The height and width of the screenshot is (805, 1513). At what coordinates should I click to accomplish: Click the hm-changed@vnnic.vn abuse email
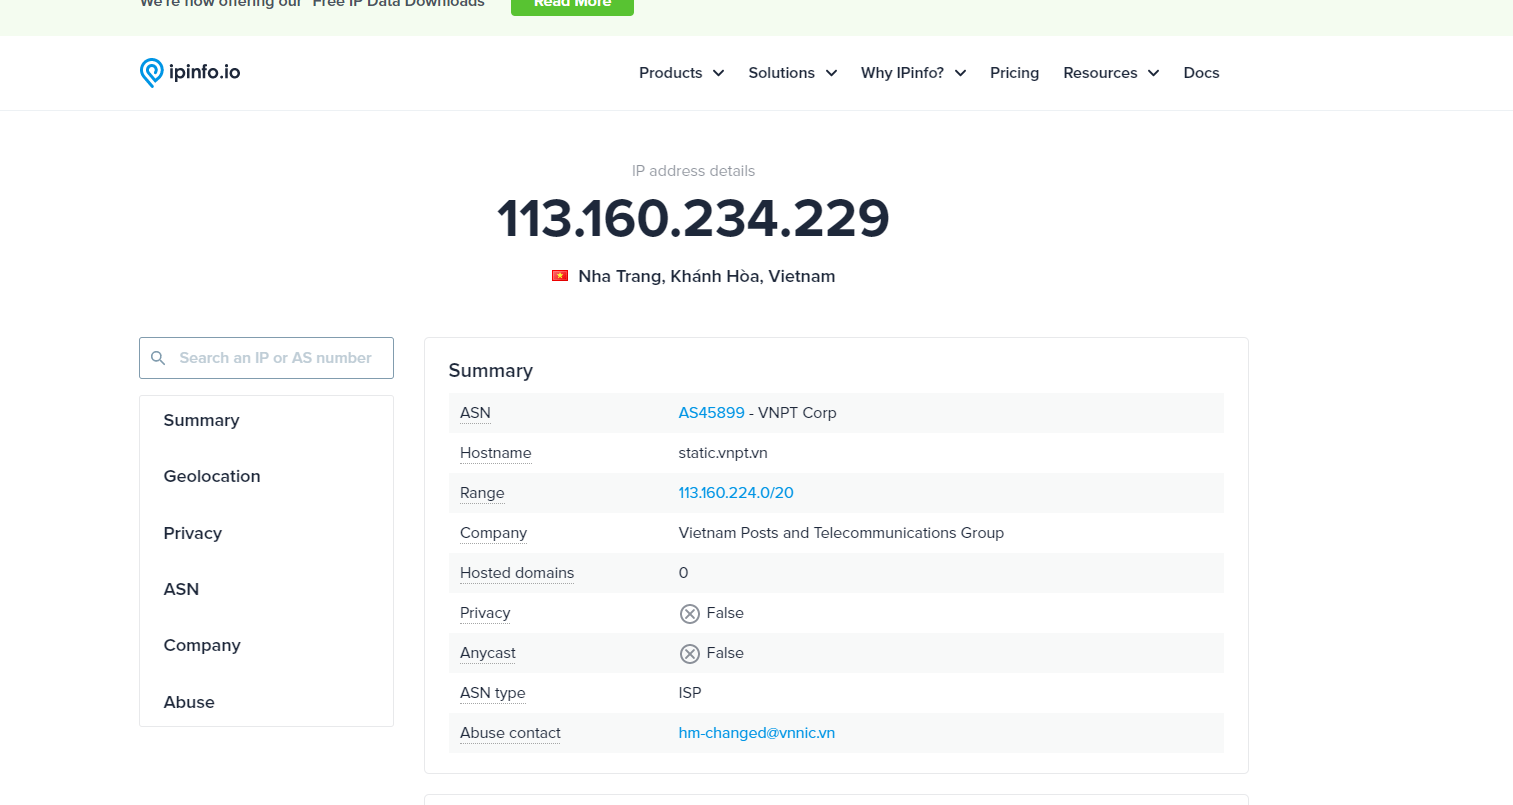[757, 733]
